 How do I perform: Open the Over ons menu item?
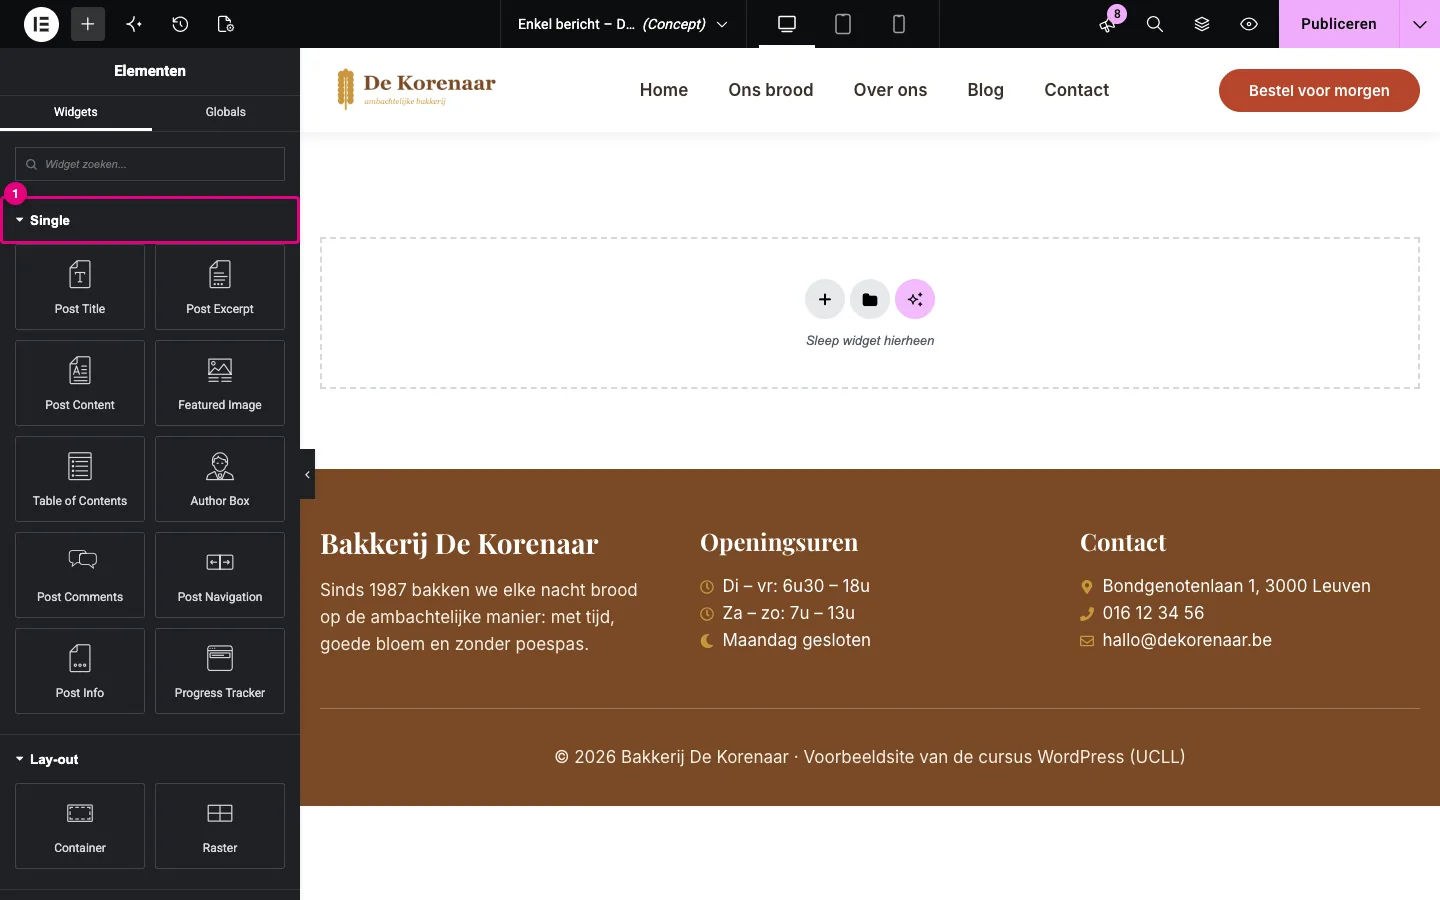(891, 90)
